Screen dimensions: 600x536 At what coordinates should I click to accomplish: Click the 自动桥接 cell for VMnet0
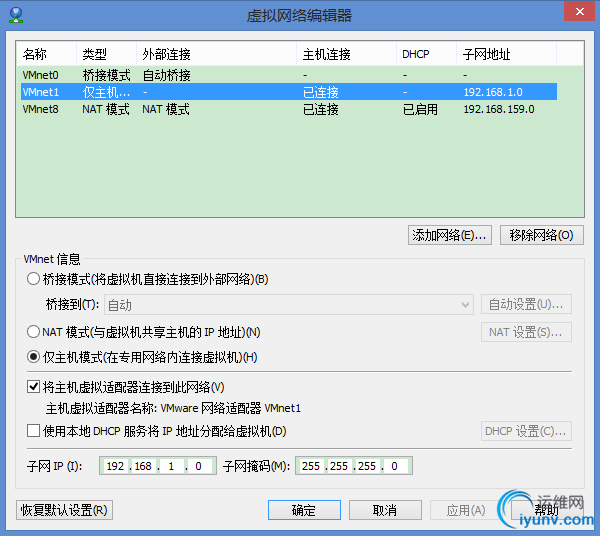(x=166, y=75)
